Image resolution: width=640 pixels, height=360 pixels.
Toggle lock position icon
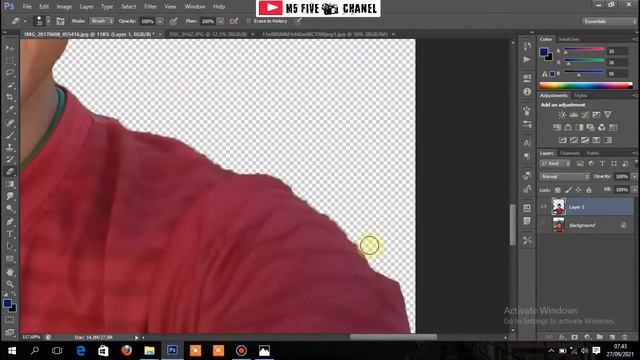tap(578, 190)
